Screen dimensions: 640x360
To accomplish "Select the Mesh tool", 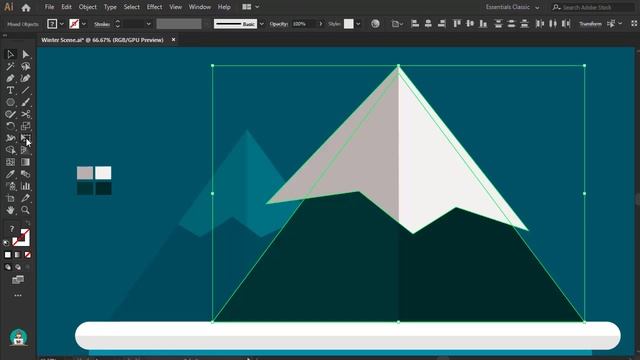I will point(10,162).
